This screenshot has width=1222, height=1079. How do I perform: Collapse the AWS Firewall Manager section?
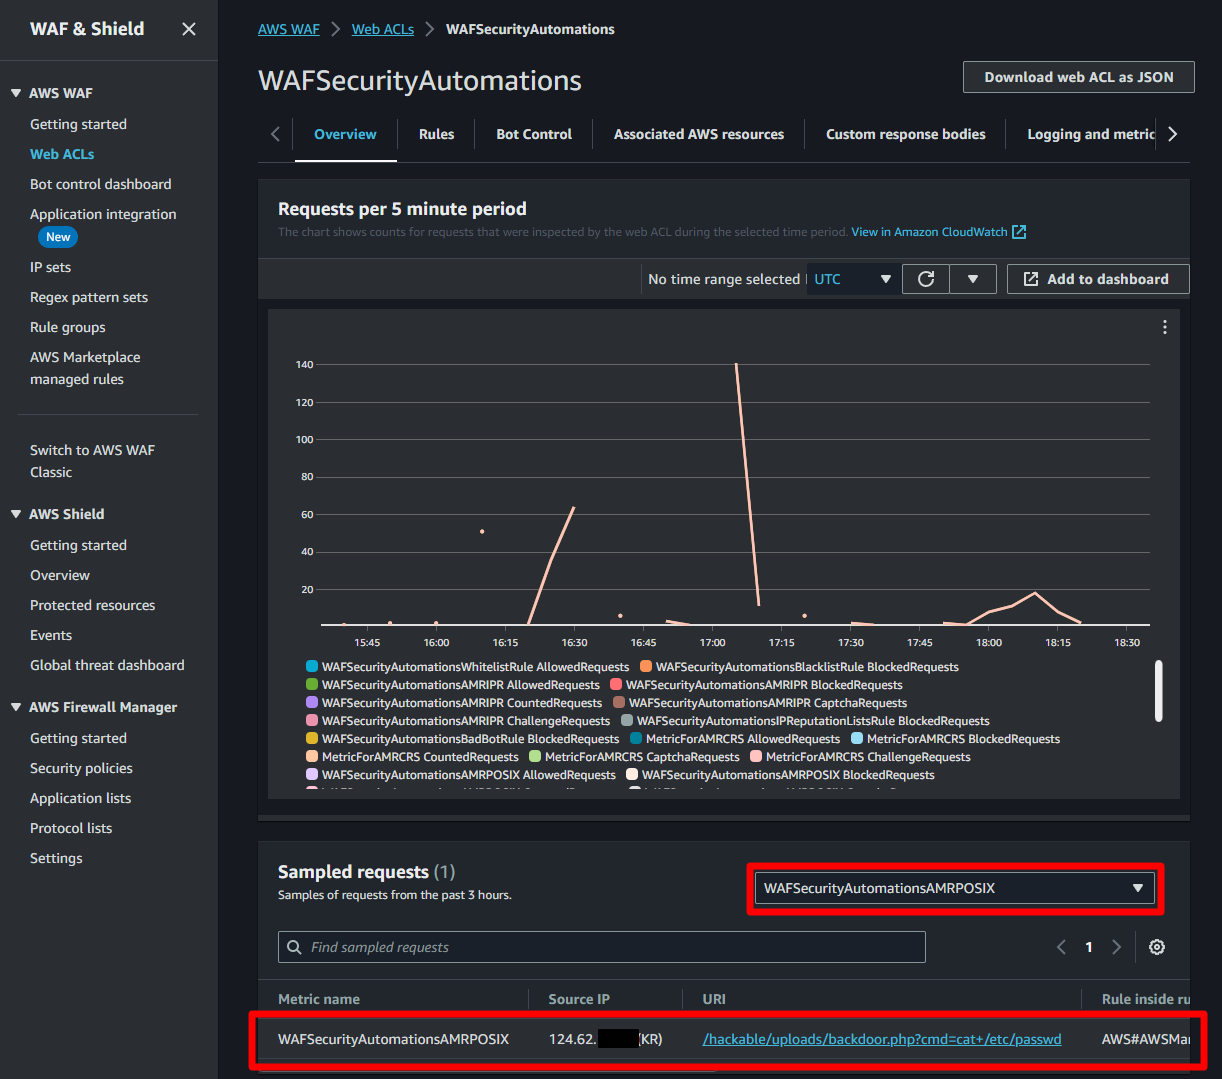pos(16,707)
